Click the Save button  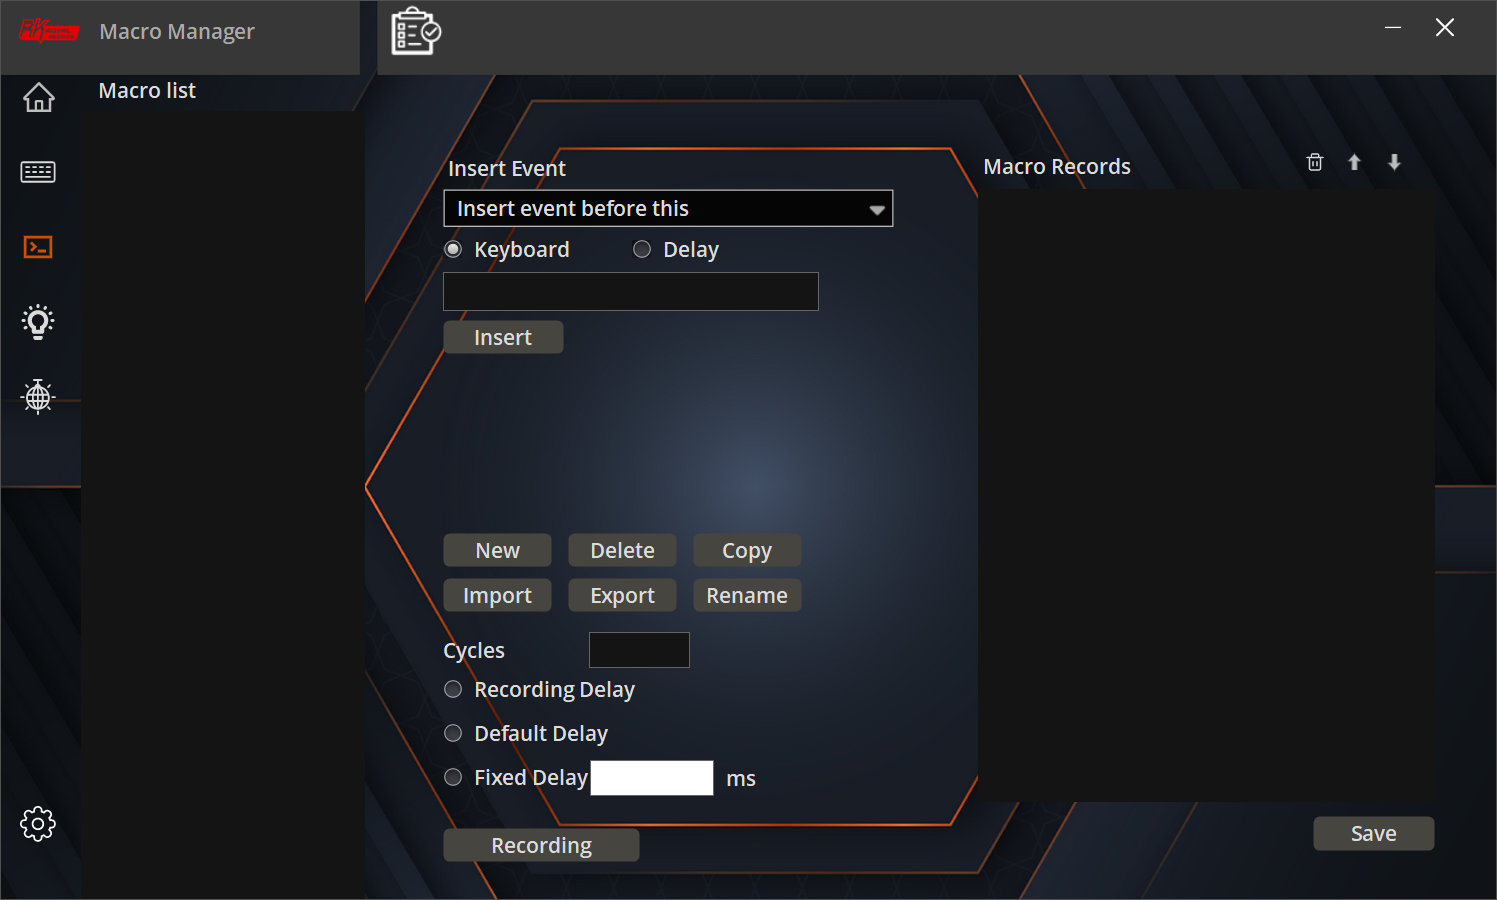pyautogui.click(x=1373, y=834)
